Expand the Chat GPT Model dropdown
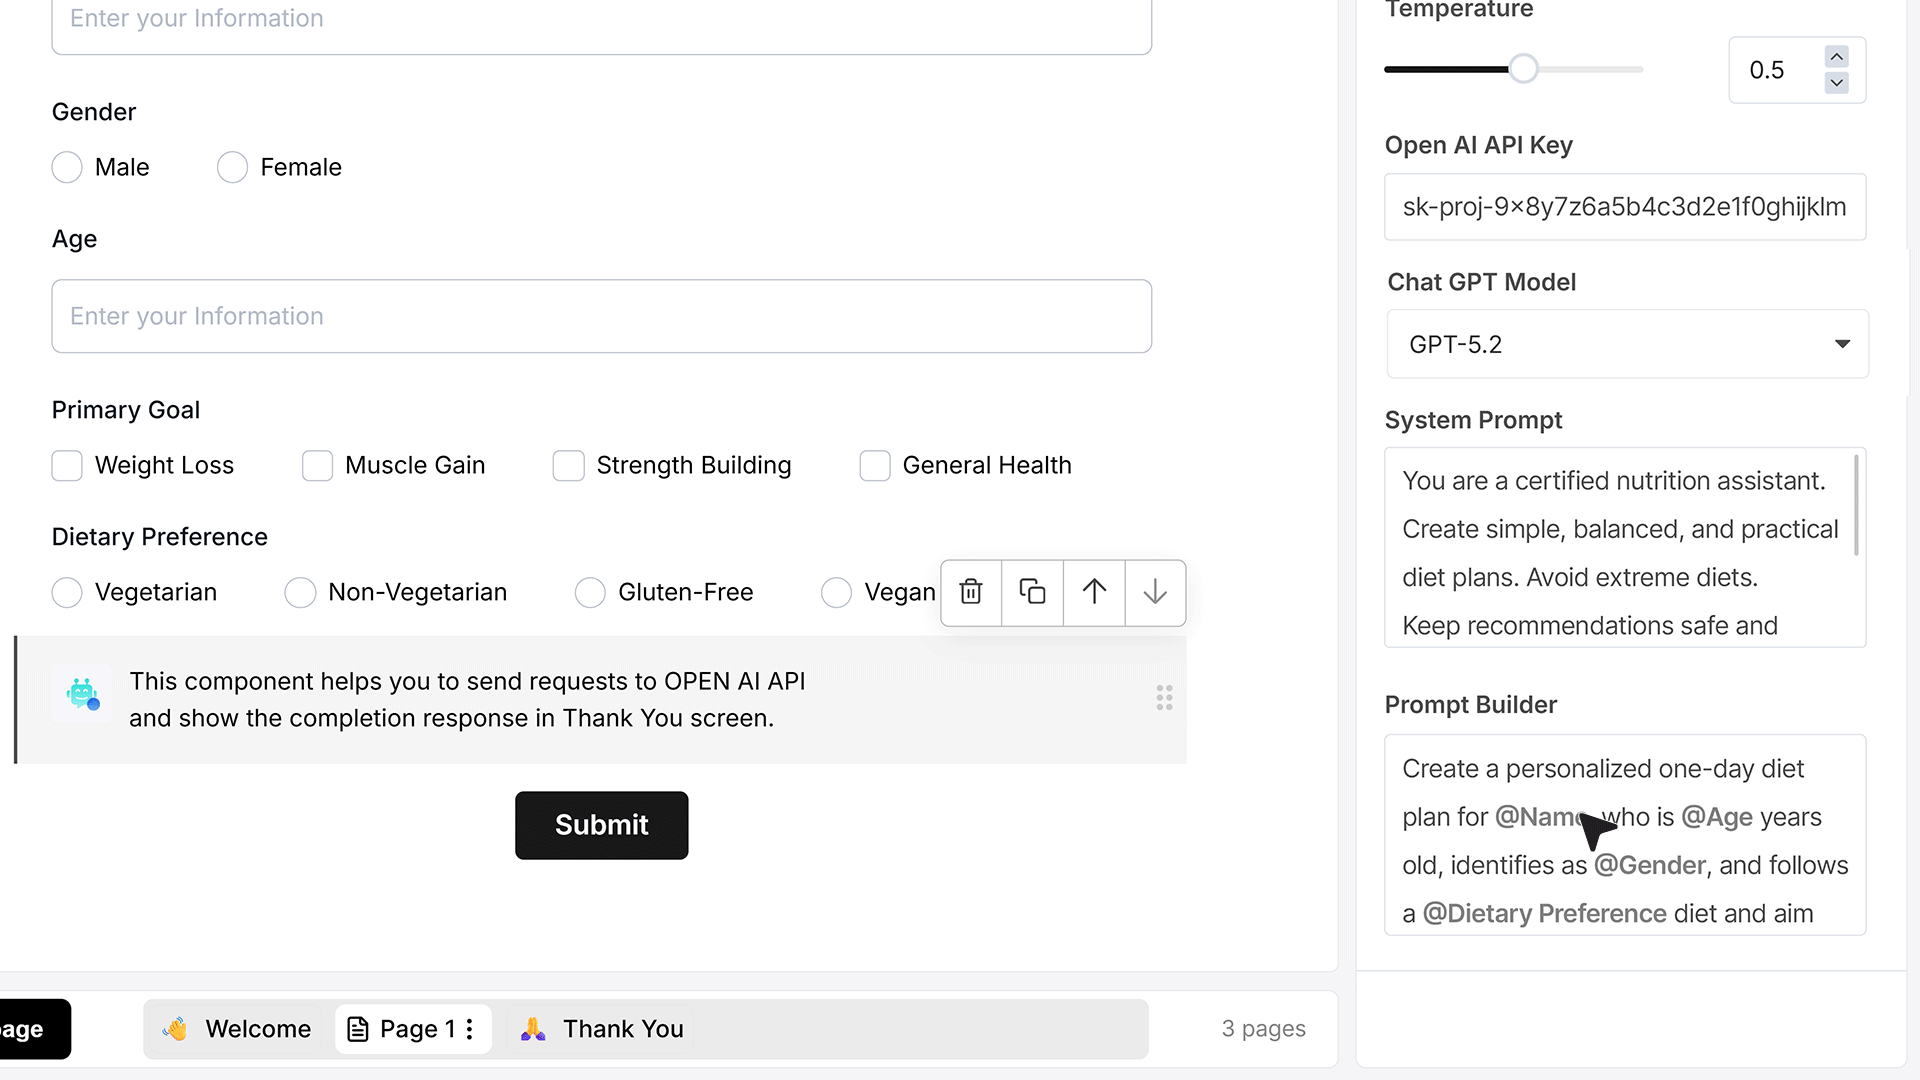1920x1080 pixels. click(1627, 344)
